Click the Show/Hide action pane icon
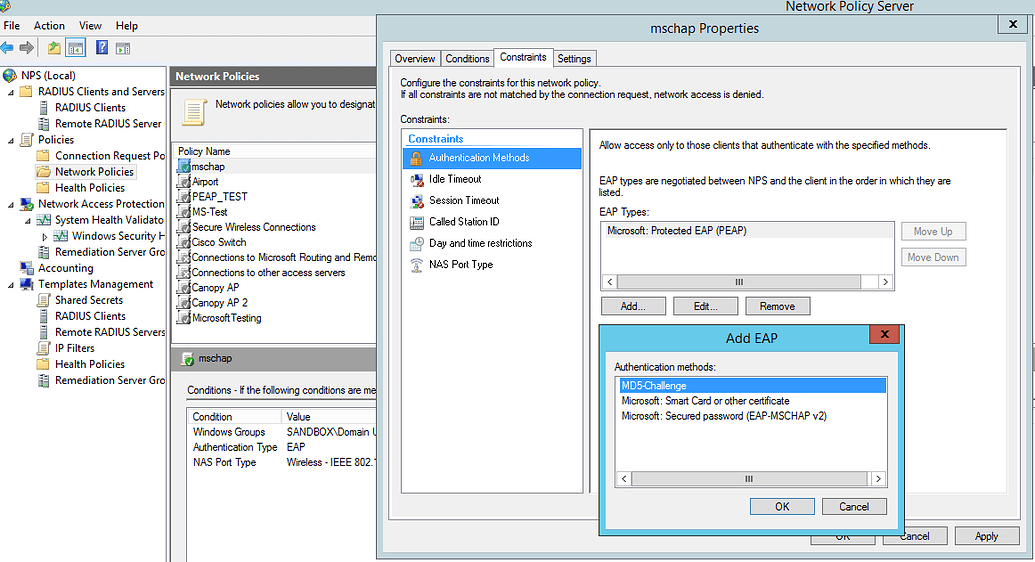 (x=123, y=48)
